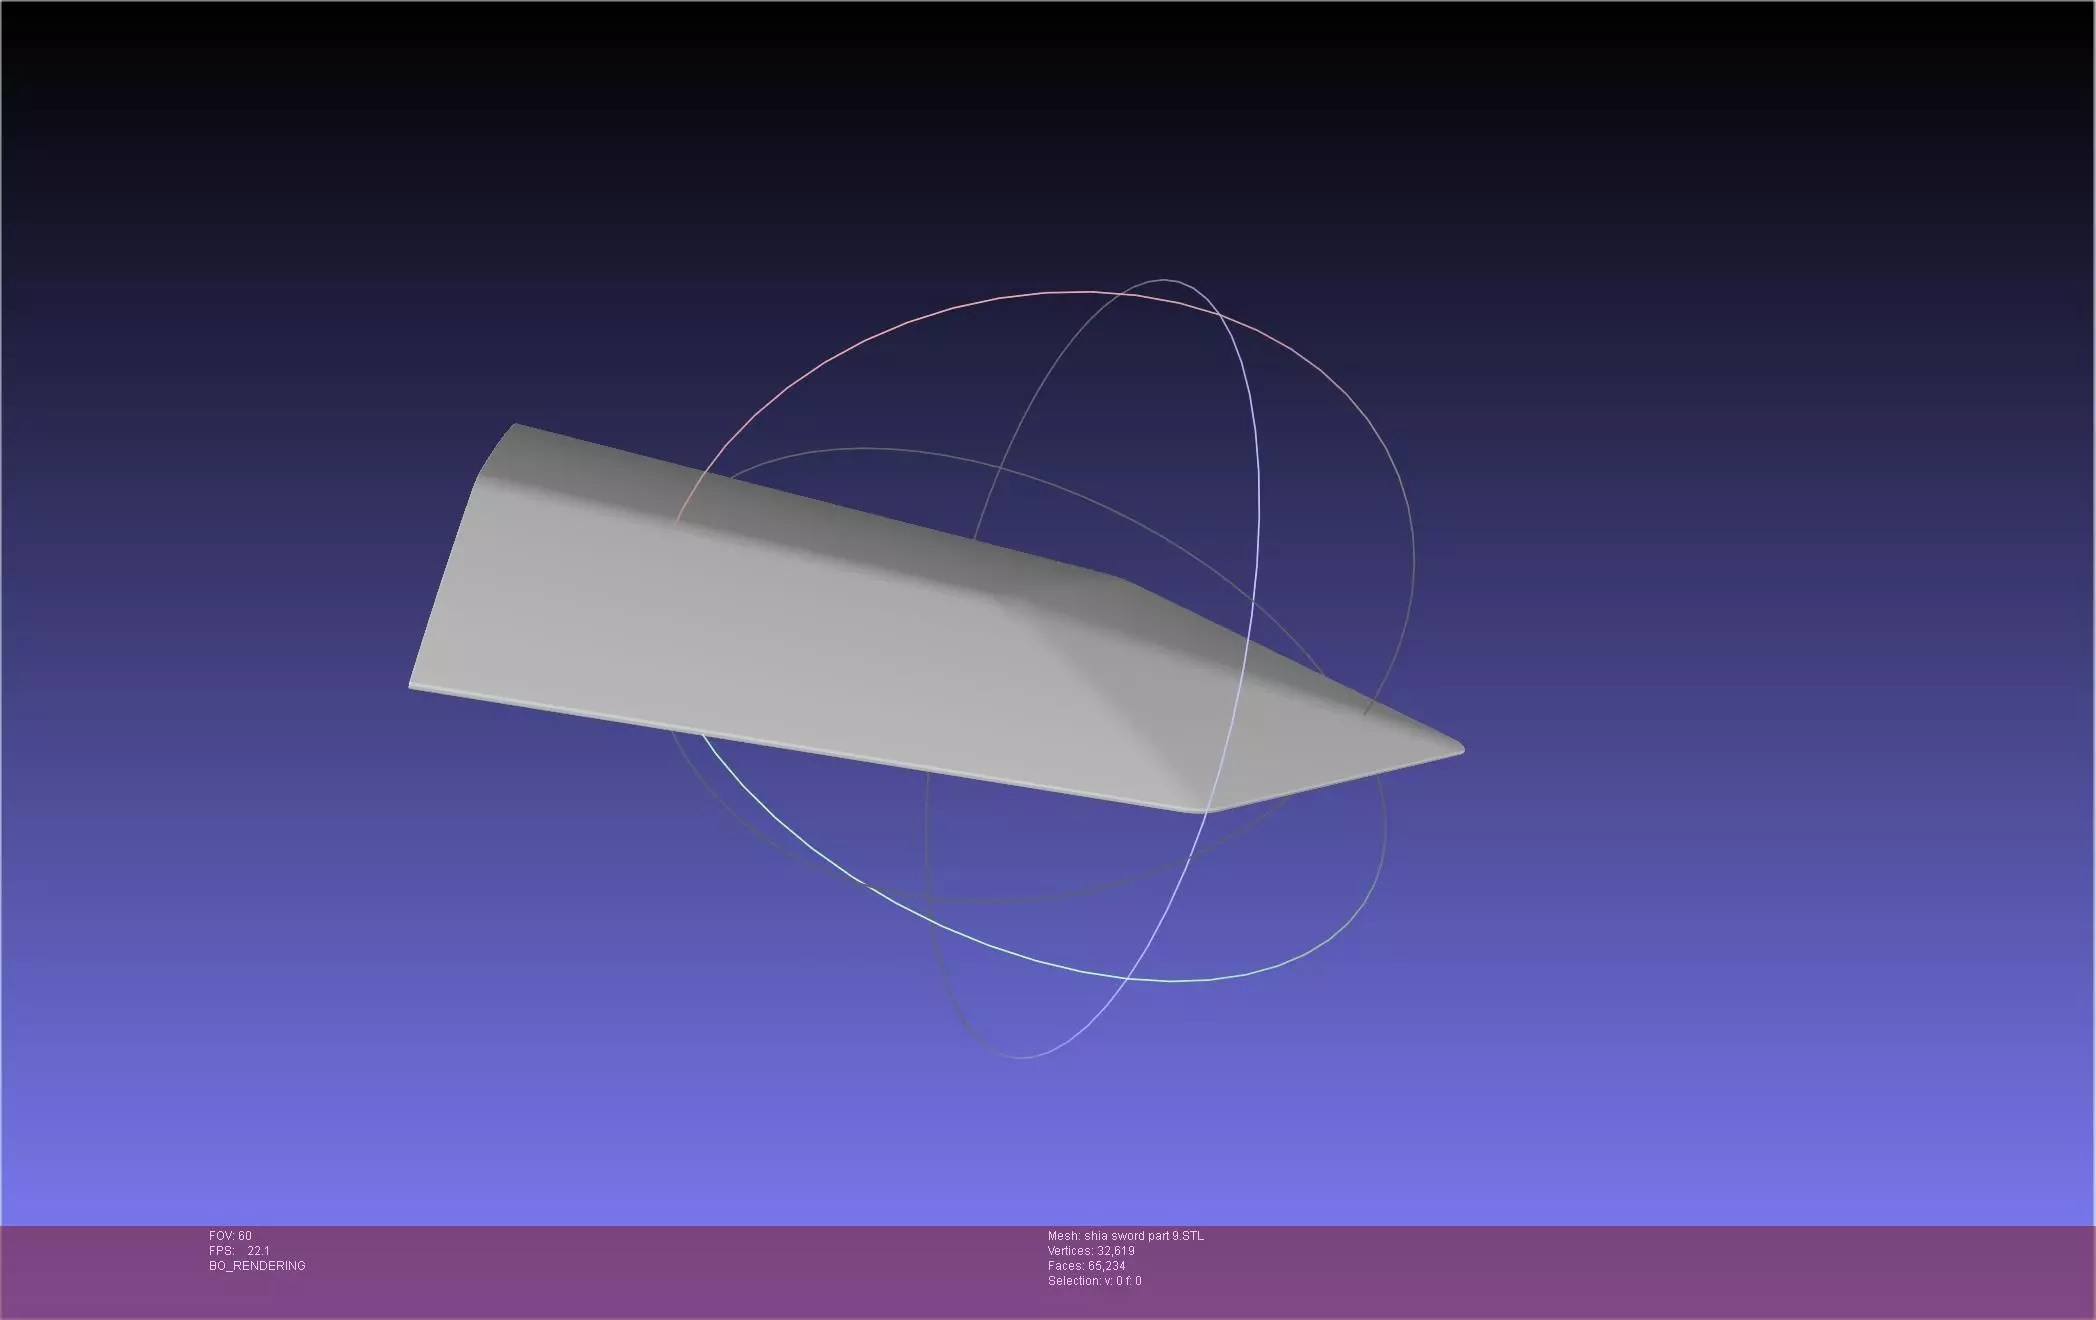Click the thin bottom edge of the blade
2096x1320 pixels.
[800, 746]
